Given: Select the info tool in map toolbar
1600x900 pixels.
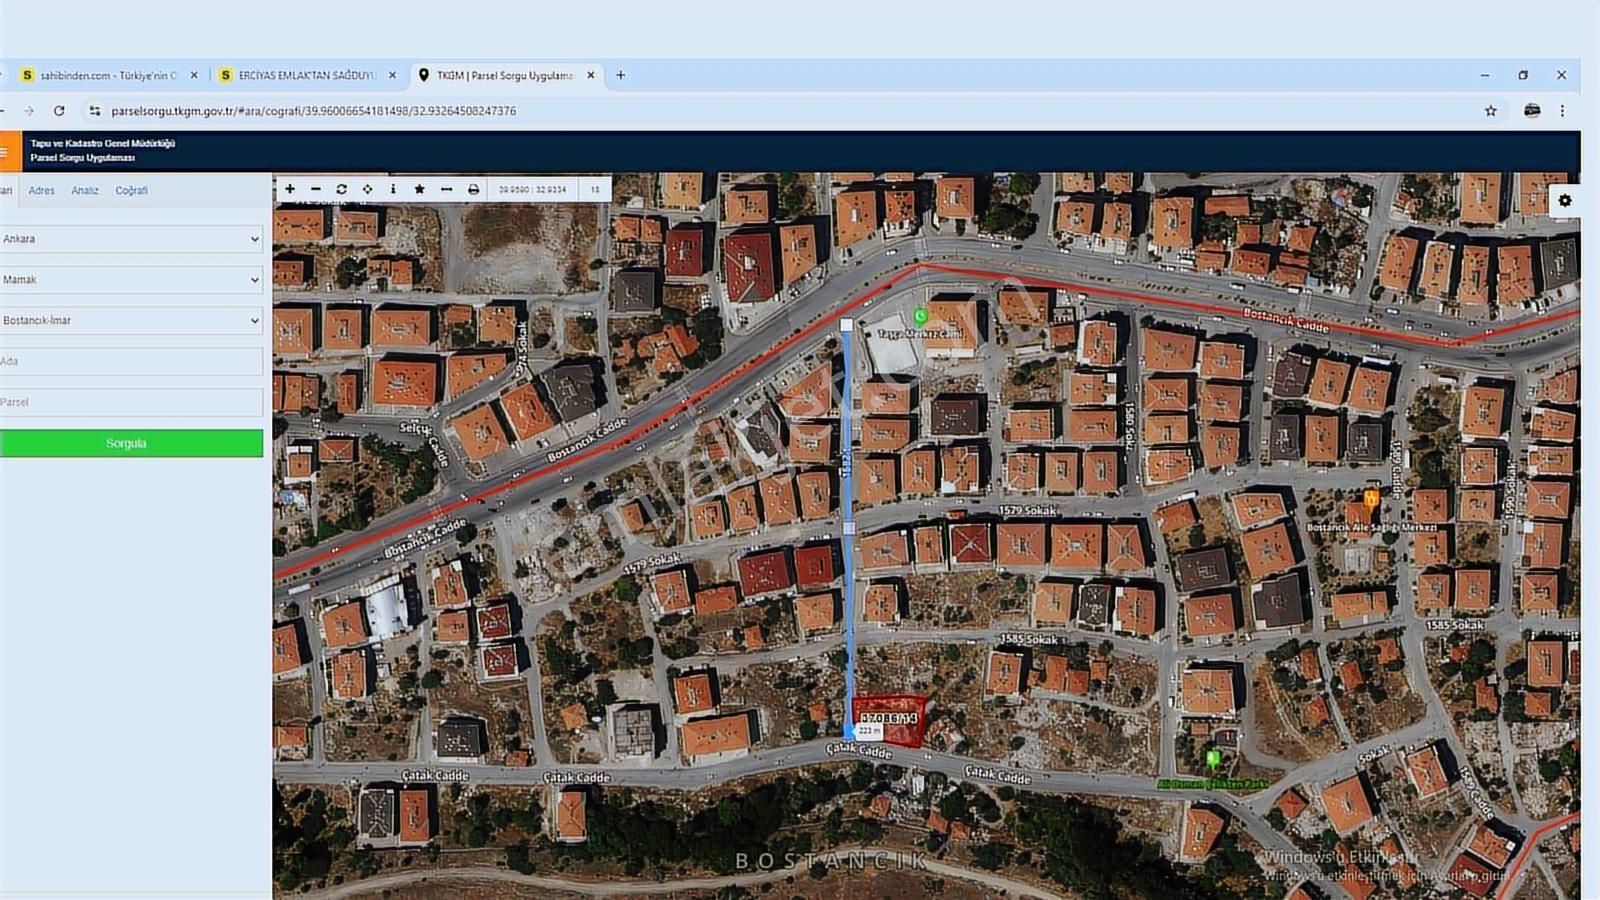Looking at the screenshot, I should (393, 189).
